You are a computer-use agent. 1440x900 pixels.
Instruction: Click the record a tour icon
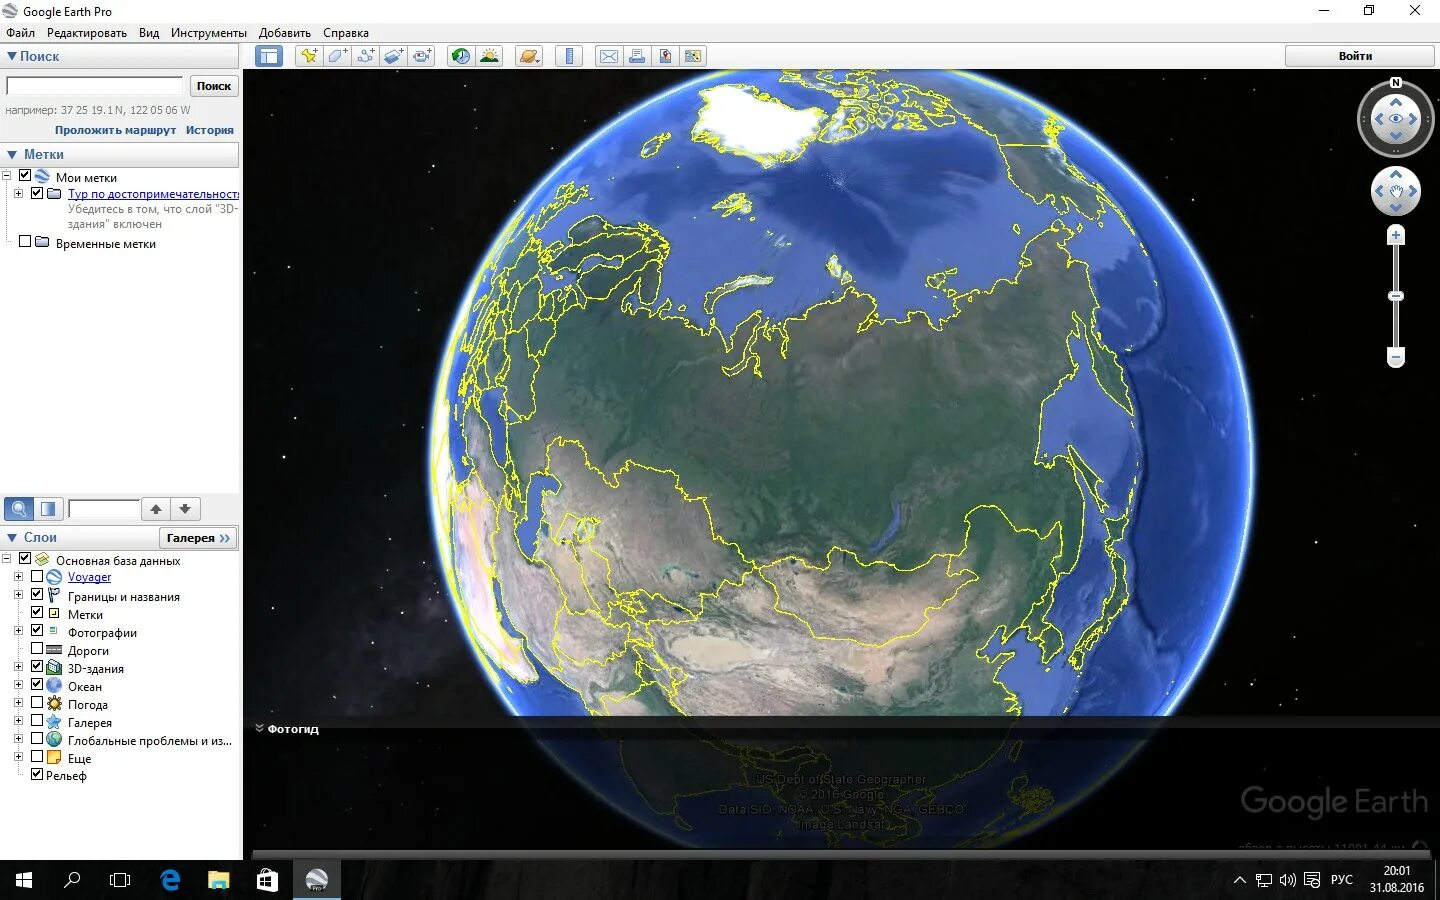tap(422, 56)
